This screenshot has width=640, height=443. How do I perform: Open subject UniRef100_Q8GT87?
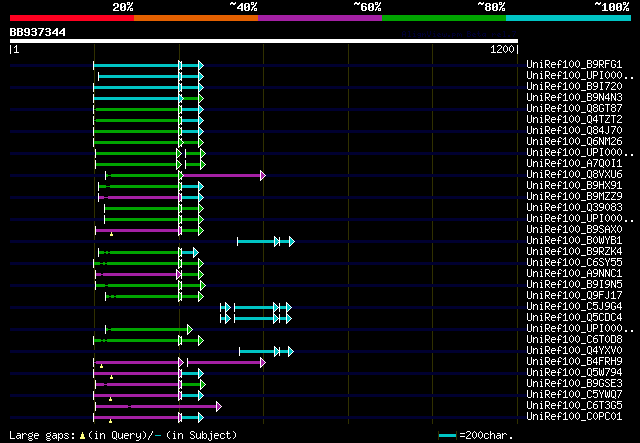[x=574, y=108]
